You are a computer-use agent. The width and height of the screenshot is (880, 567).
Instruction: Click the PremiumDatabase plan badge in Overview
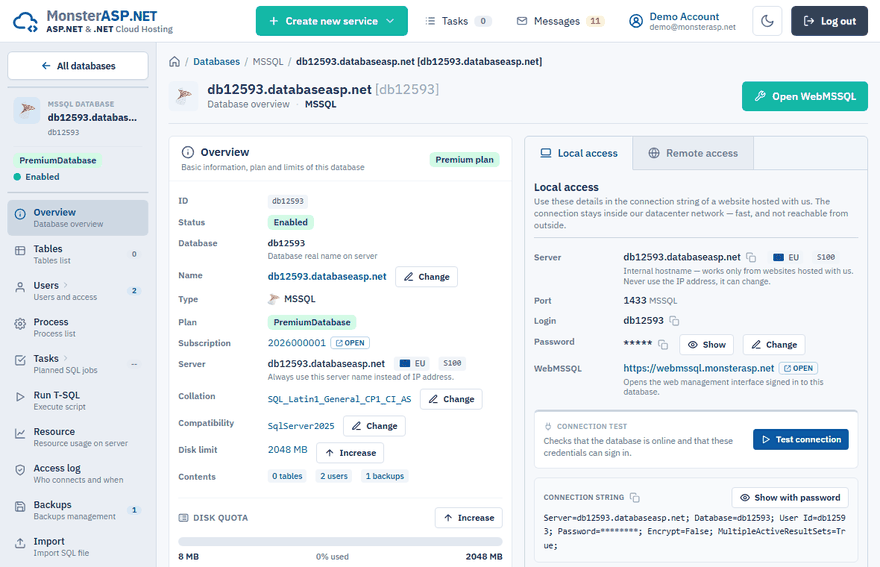pos(312,322)
